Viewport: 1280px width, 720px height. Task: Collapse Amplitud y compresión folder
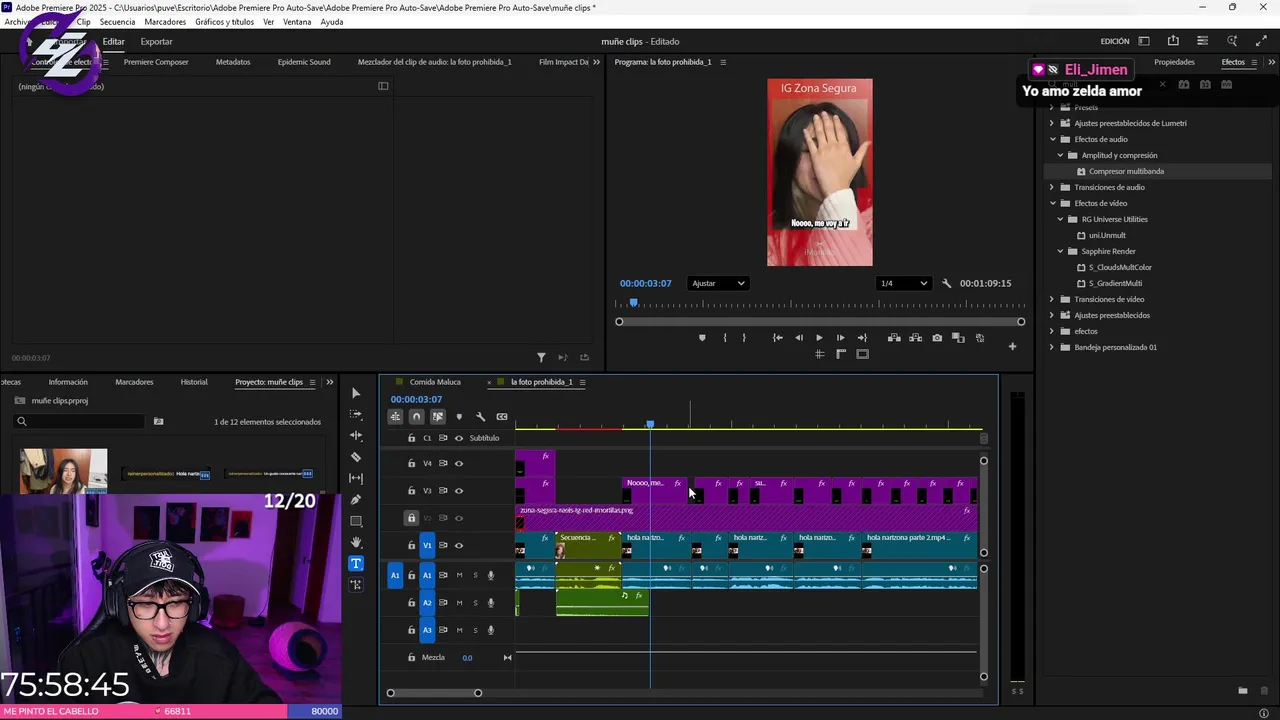1061,155
